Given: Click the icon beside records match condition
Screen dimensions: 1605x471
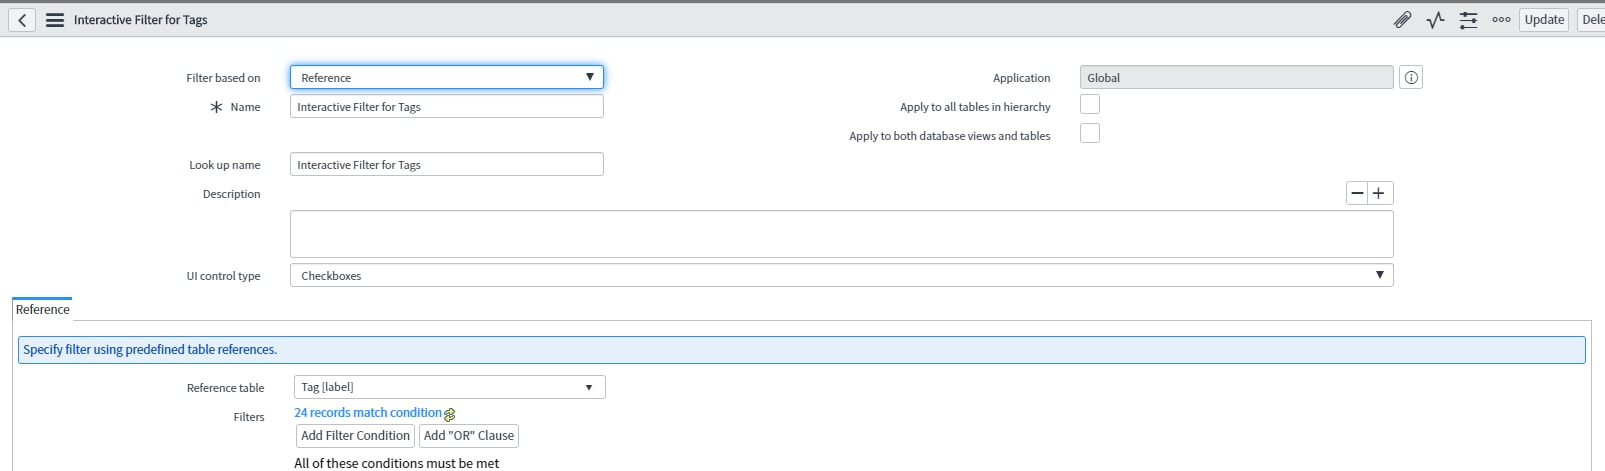Looking at the screenshot, I should 450,414.
